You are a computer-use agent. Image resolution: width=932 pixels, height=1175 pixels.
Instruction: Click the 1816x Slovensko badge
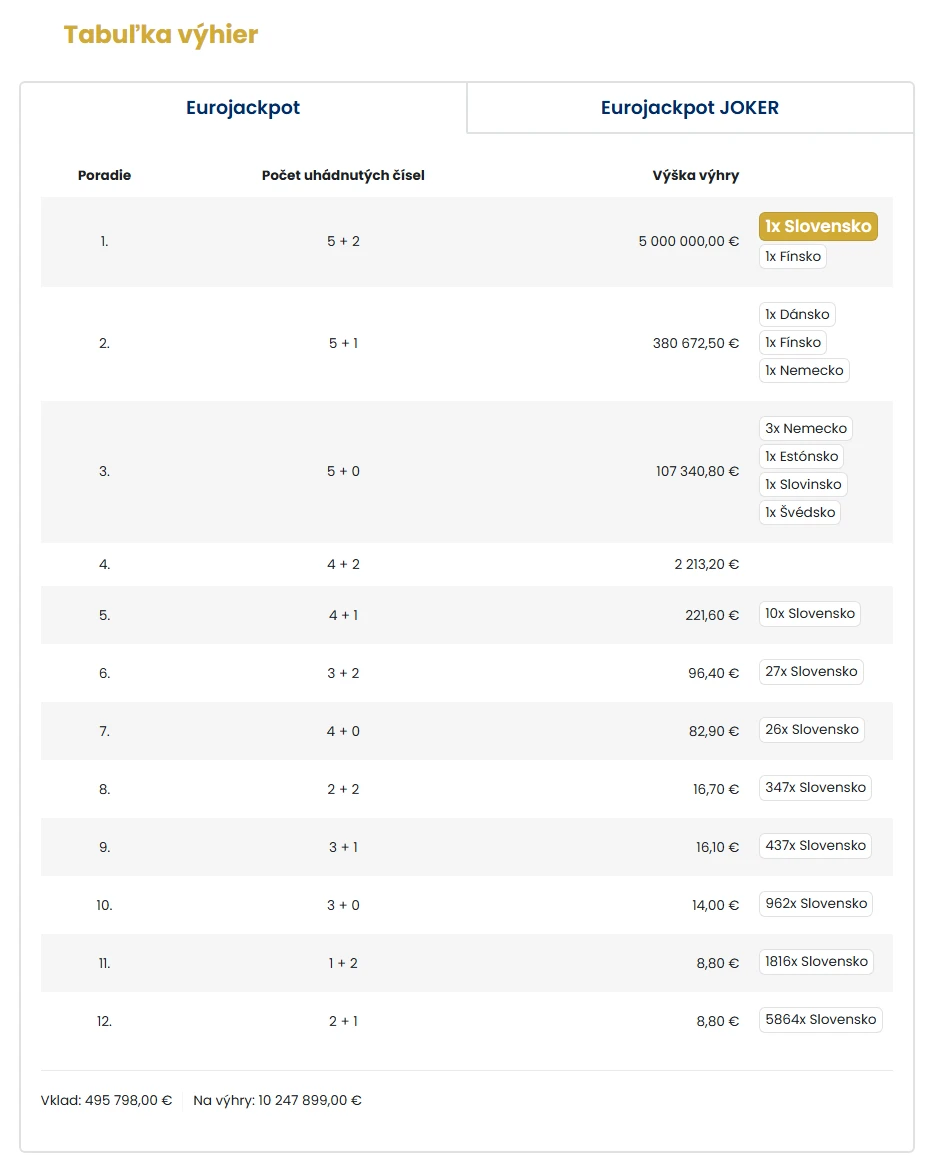tap(816, 962)
